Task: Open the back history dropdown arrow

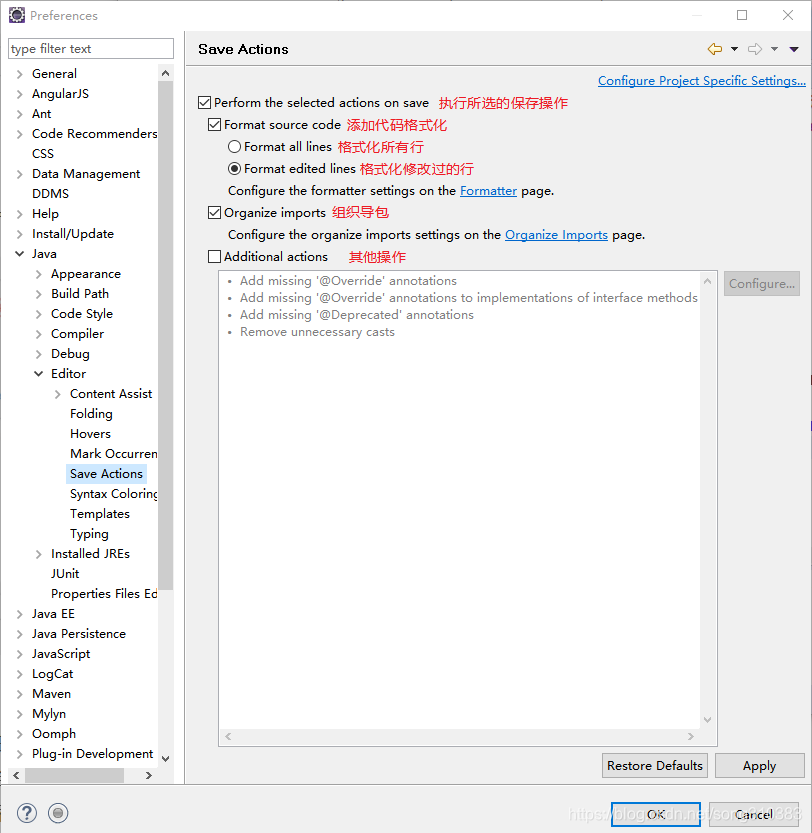Action: 734,49
